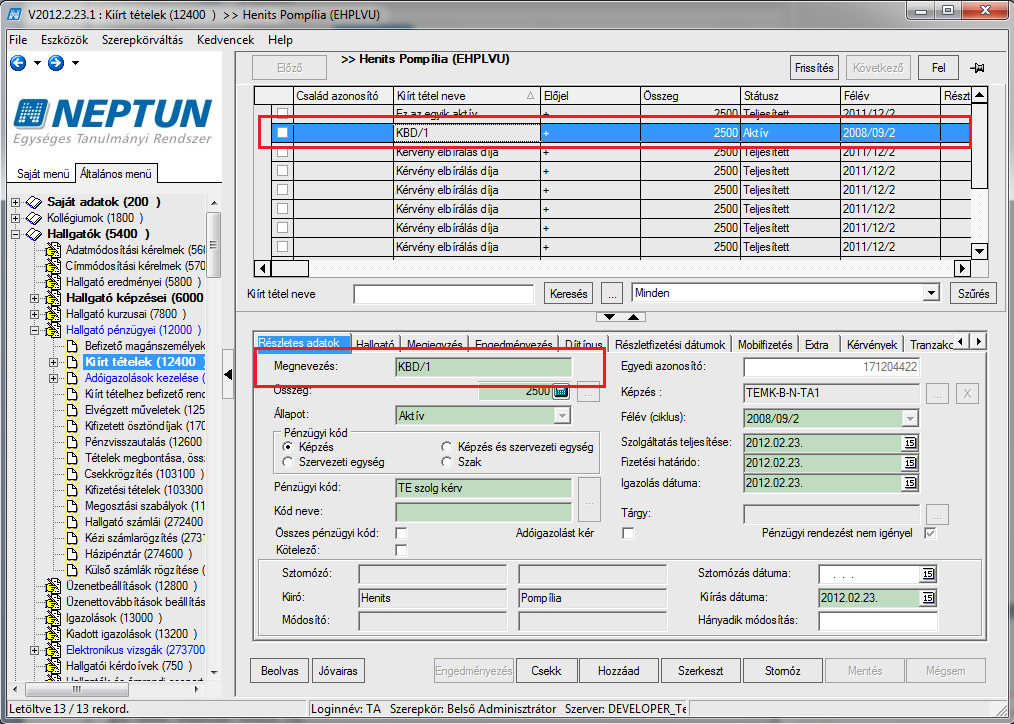
Task: Click the blue back navigation arrow
Action: (18, 63)
